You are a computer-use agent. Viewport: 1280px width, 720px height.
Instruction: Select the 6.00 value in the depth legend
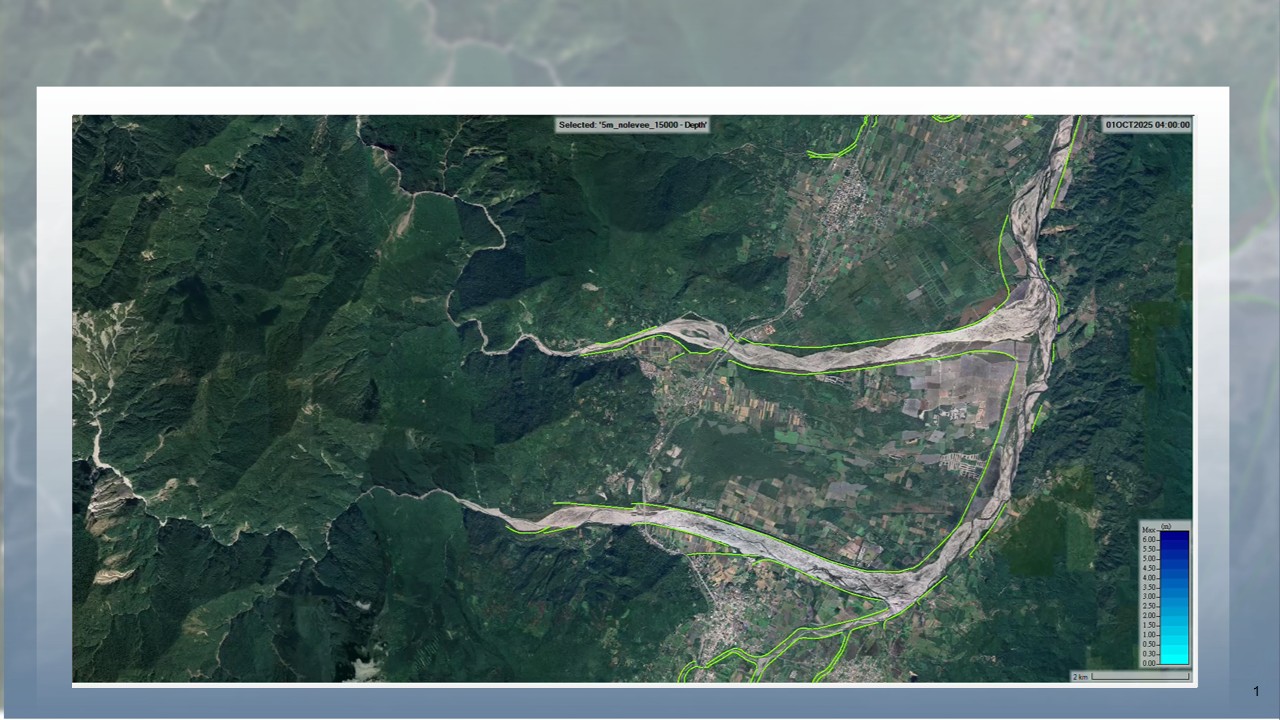point(1149,540)
